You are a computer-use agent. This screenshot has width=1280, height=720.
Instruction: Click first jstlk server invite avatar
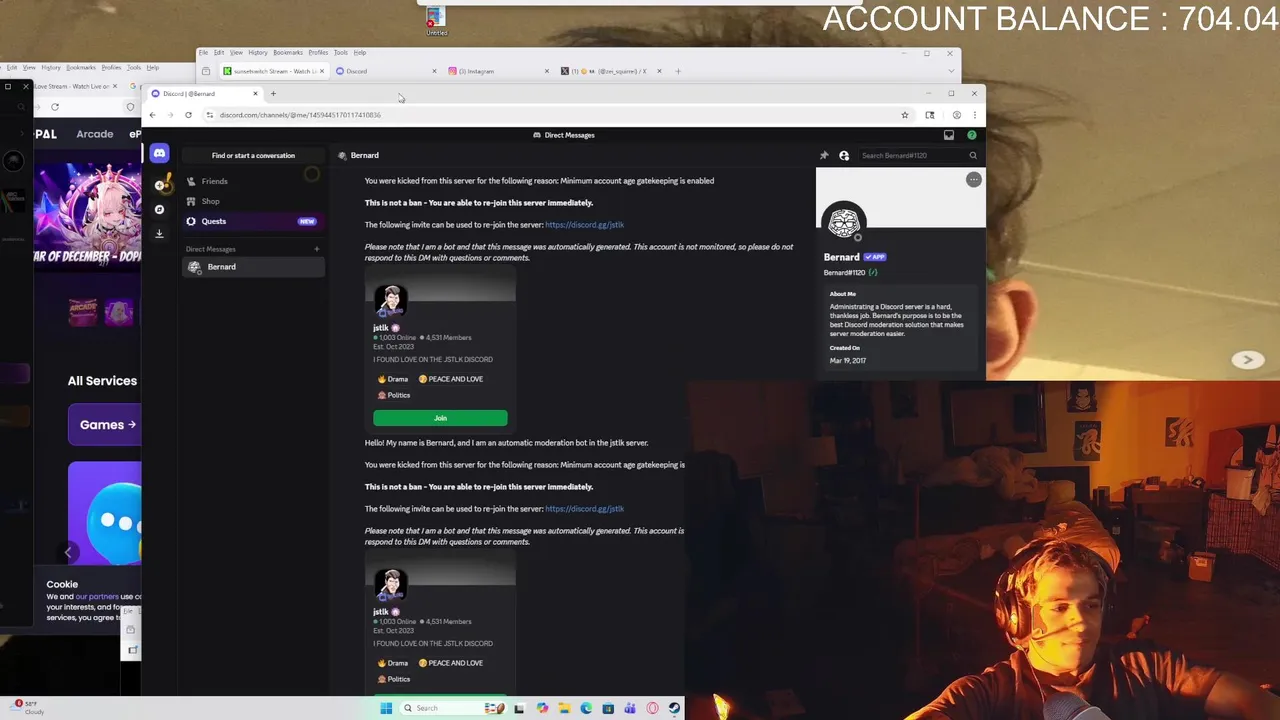[x=390, y=301]
